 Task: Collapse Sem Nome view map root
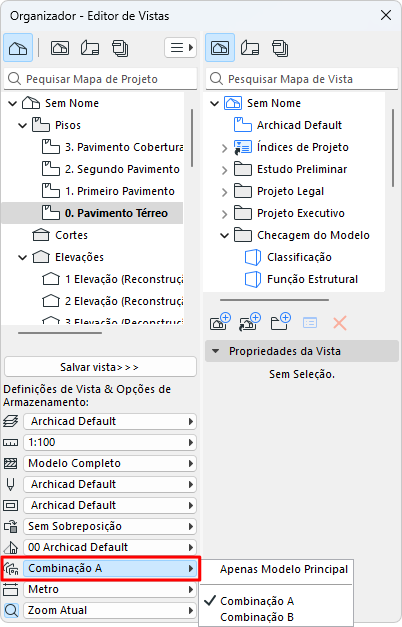pyautogui.click(x=214, y=104)
